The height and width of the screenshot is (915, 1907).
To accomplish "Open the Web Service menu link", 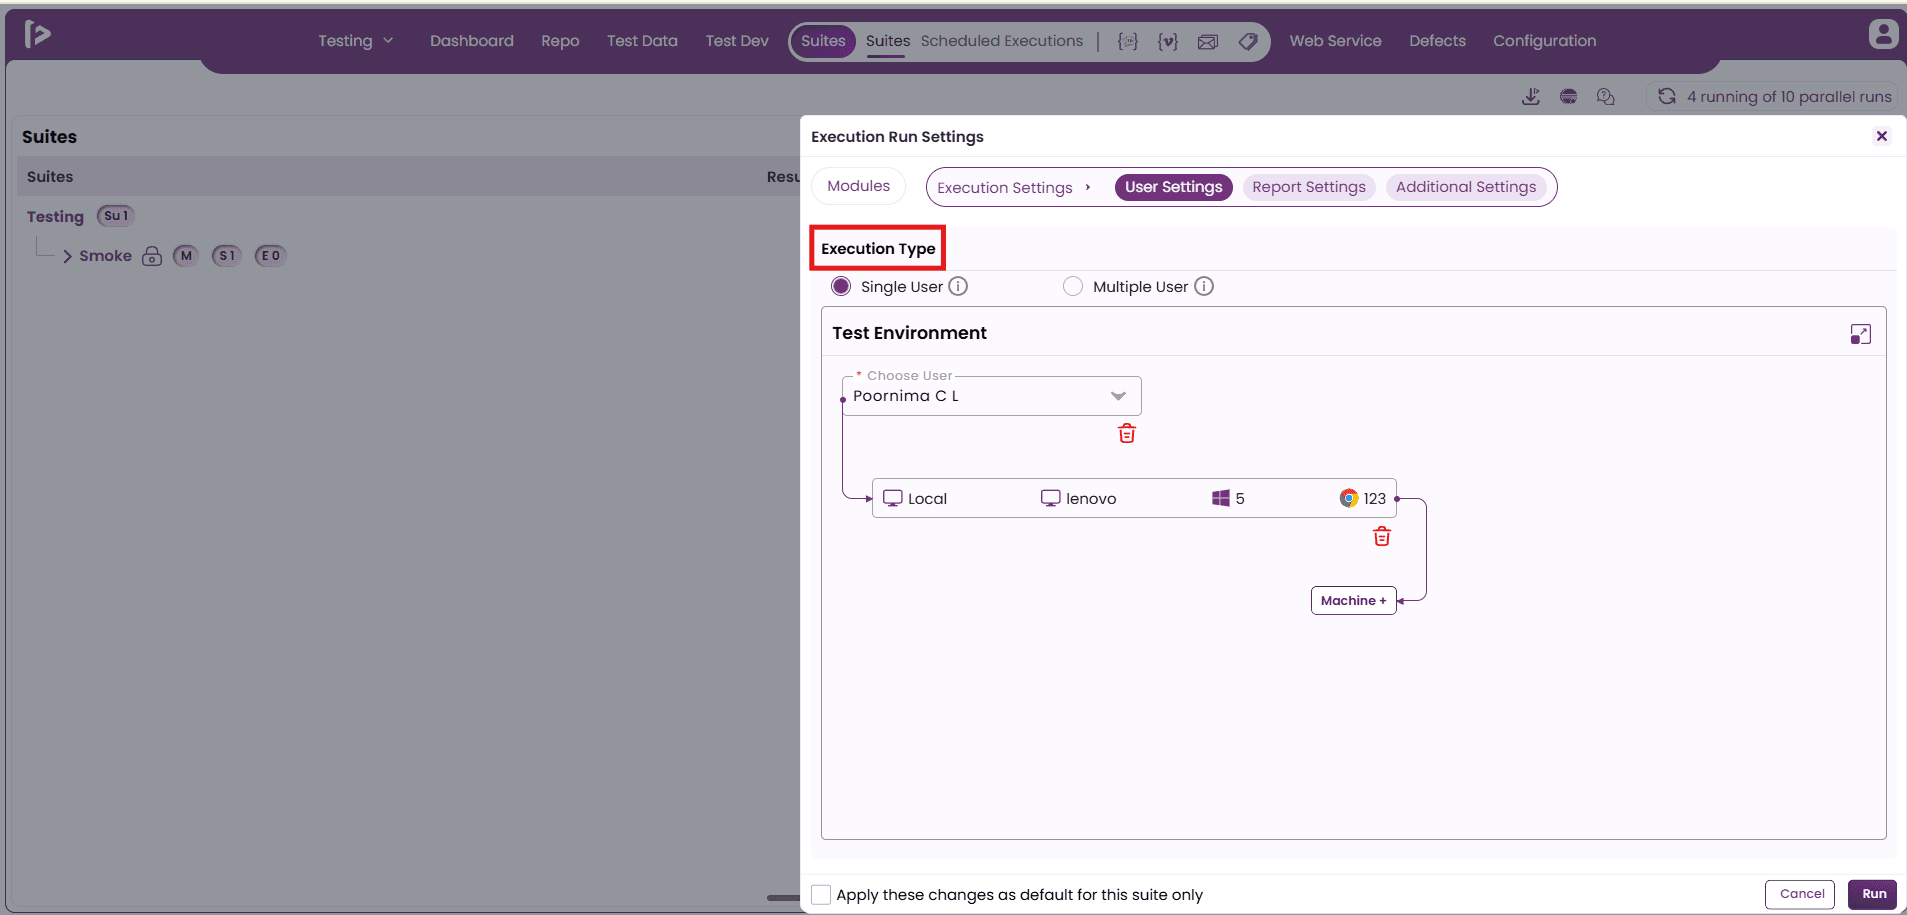I will tap(1335, 41).
